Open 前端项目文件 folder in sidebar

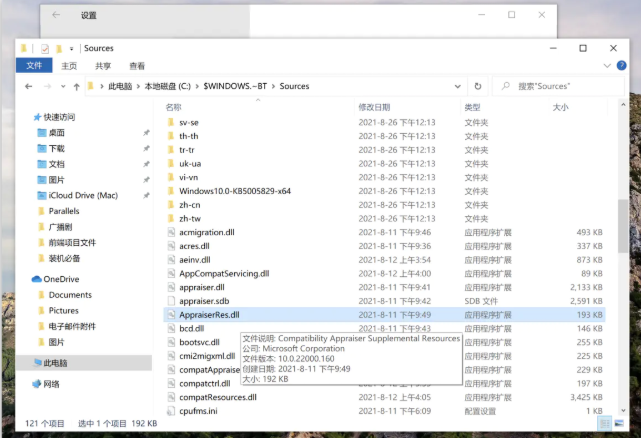click(72, 243)
